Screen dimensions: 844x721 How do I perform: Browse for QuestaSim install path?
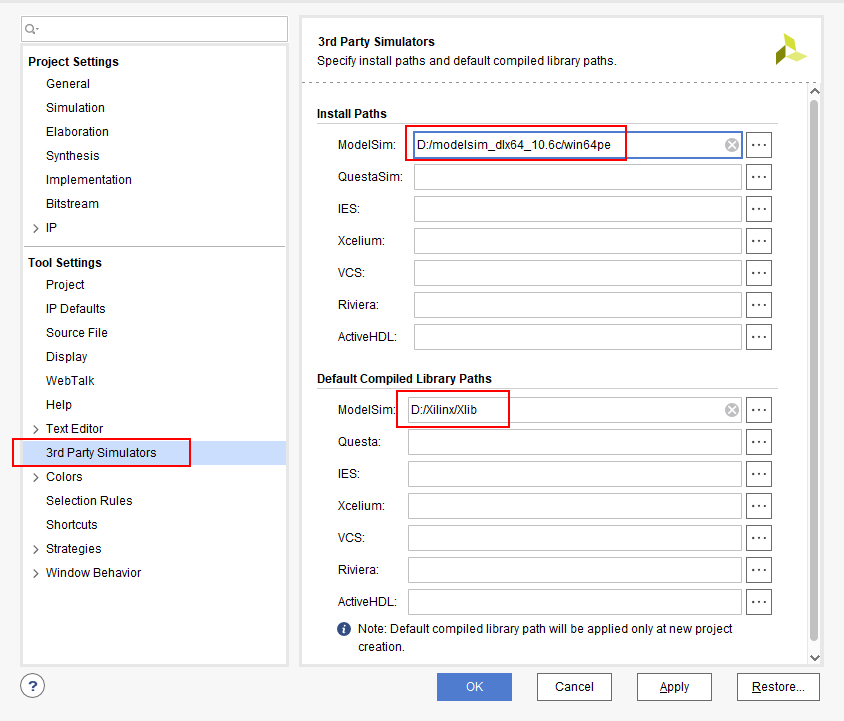coord(758,177)
